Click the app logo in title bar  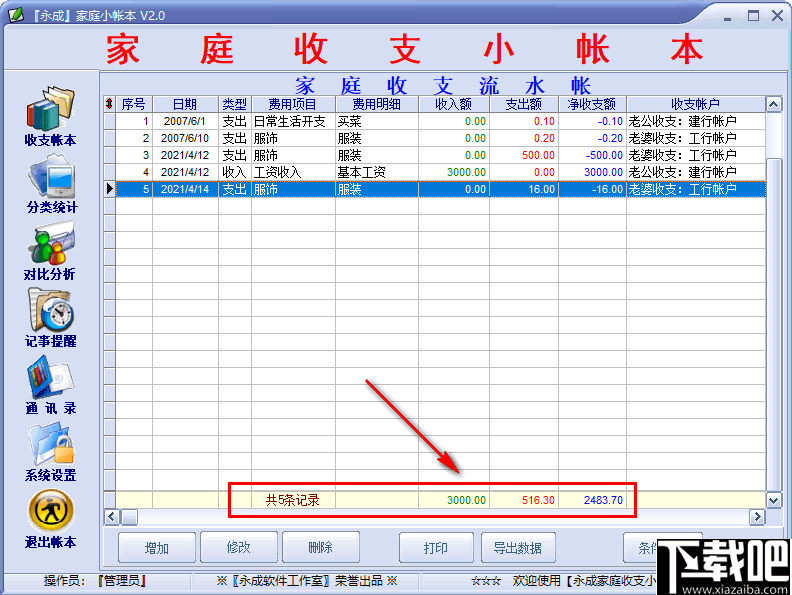coord(16,15)
